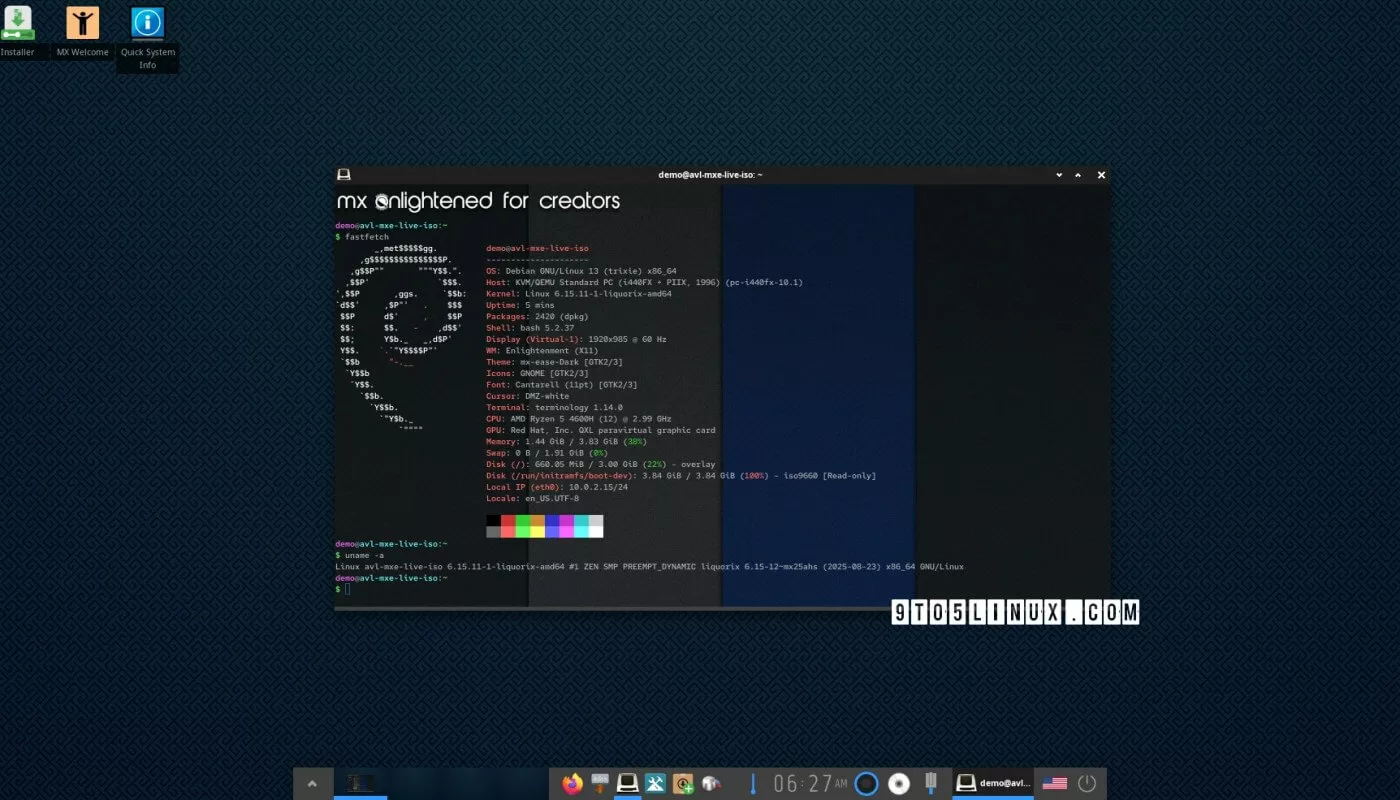
Task: Click the red block in fastfetch color palette
Action: [x=508, y=521]
